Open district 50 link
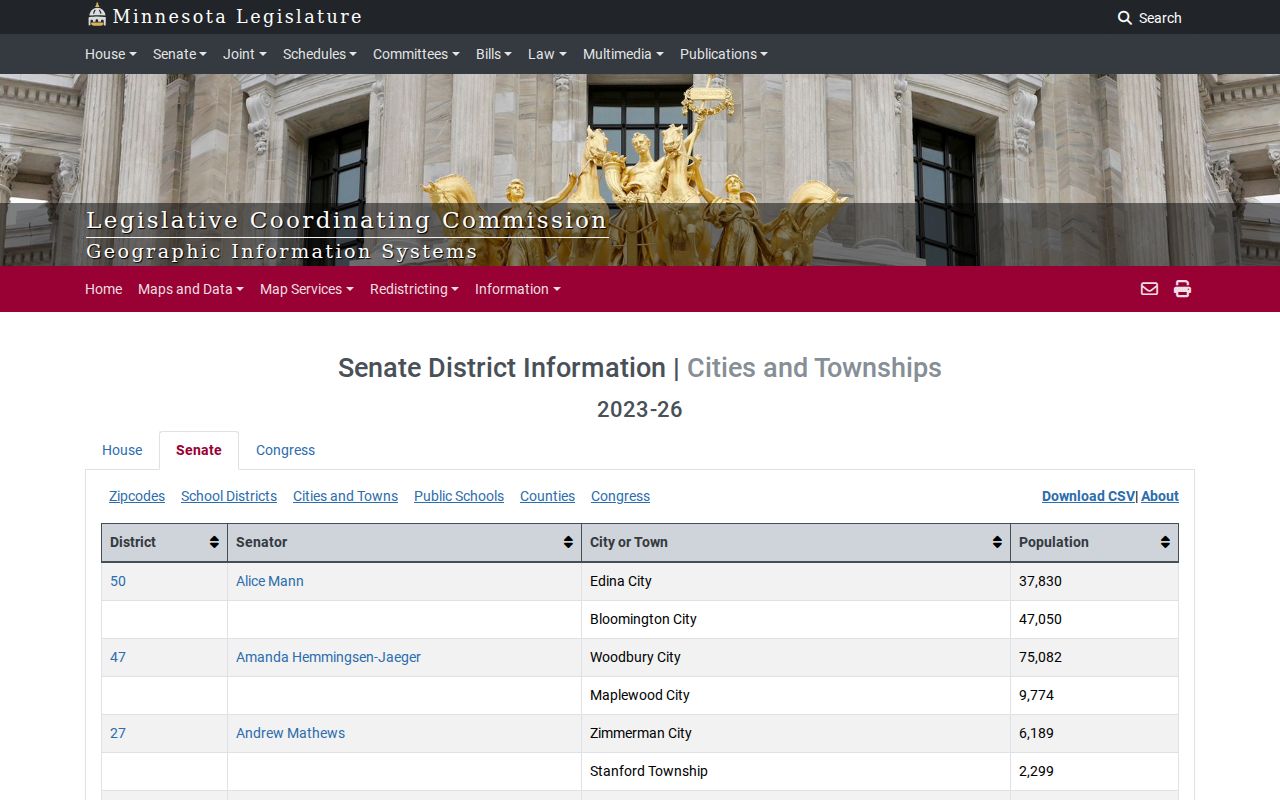The width and height of the screenshot is (1280, 800). [x=118, y=581]
